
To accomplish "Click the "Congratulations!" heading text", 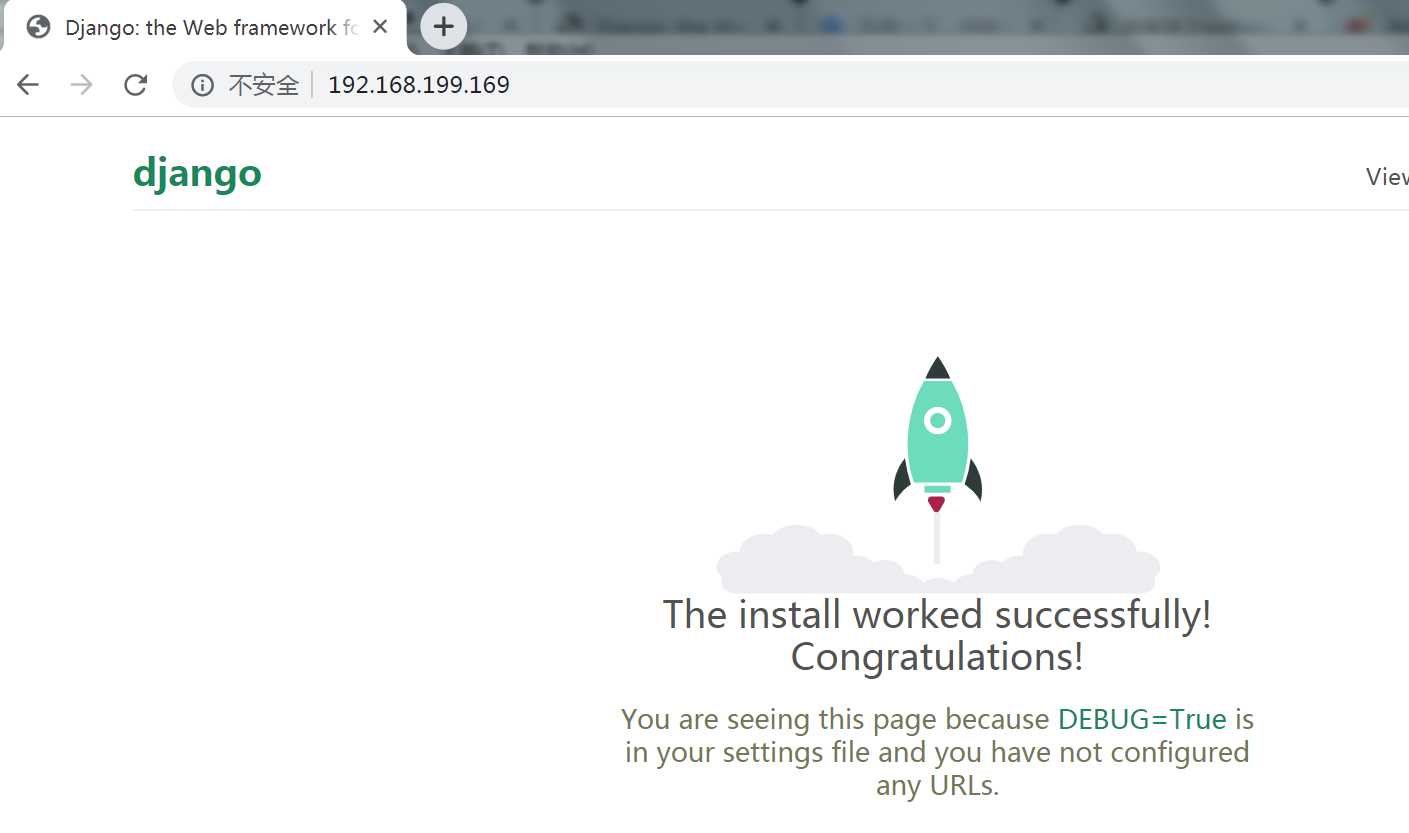I will [x=937, y=657].
